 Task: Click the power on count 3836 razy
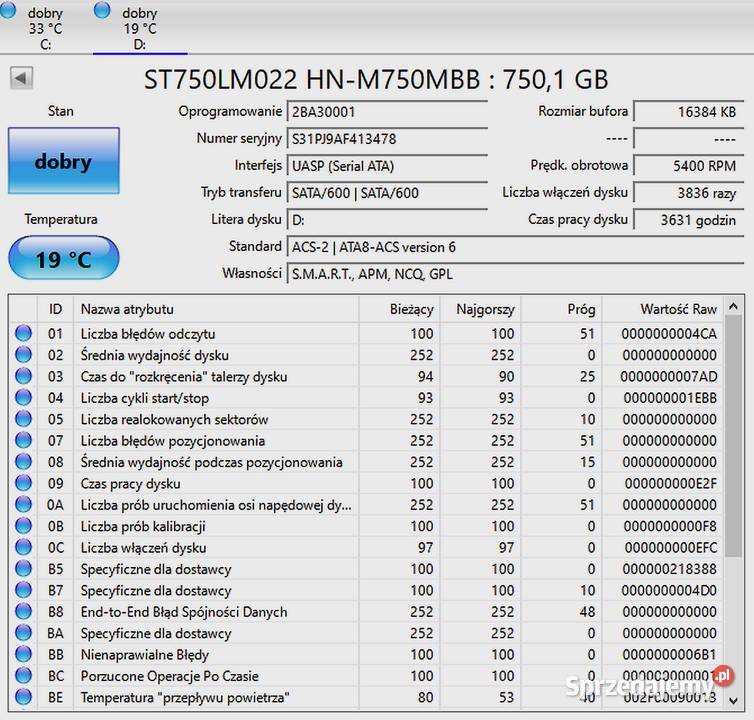tap(688, 193)
